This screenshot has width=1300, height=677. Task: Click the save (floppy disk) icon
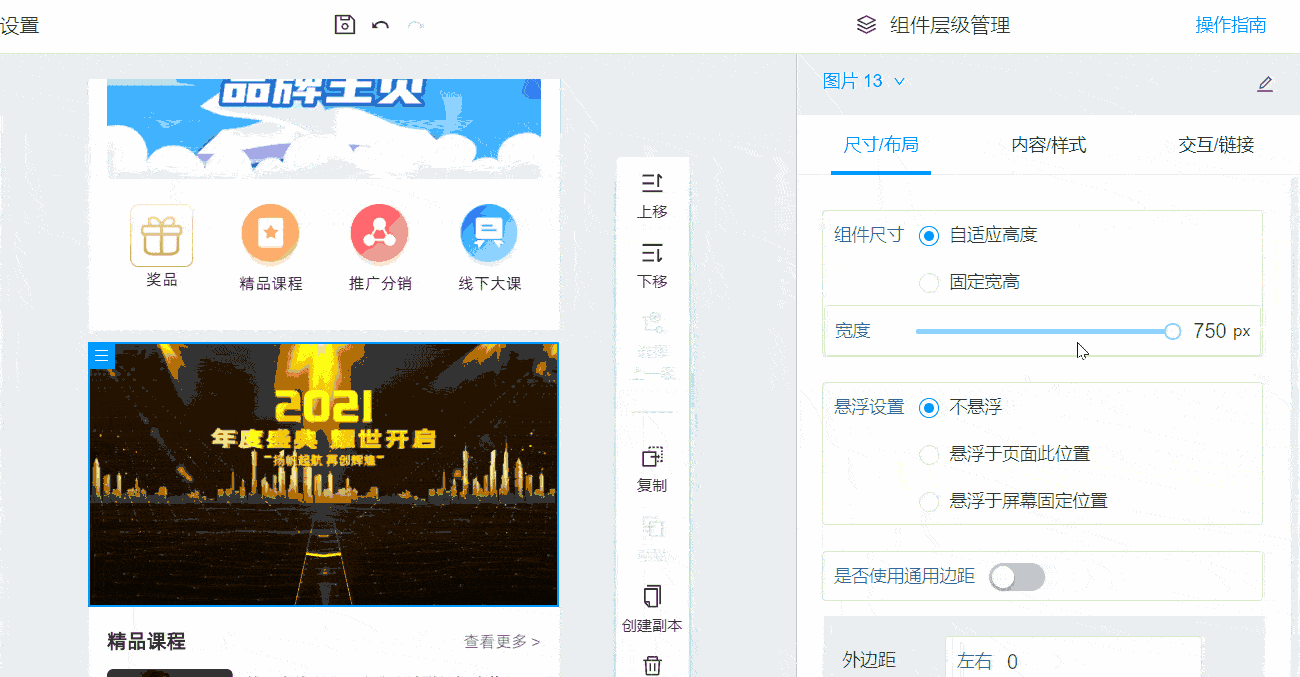click(345, 25)
